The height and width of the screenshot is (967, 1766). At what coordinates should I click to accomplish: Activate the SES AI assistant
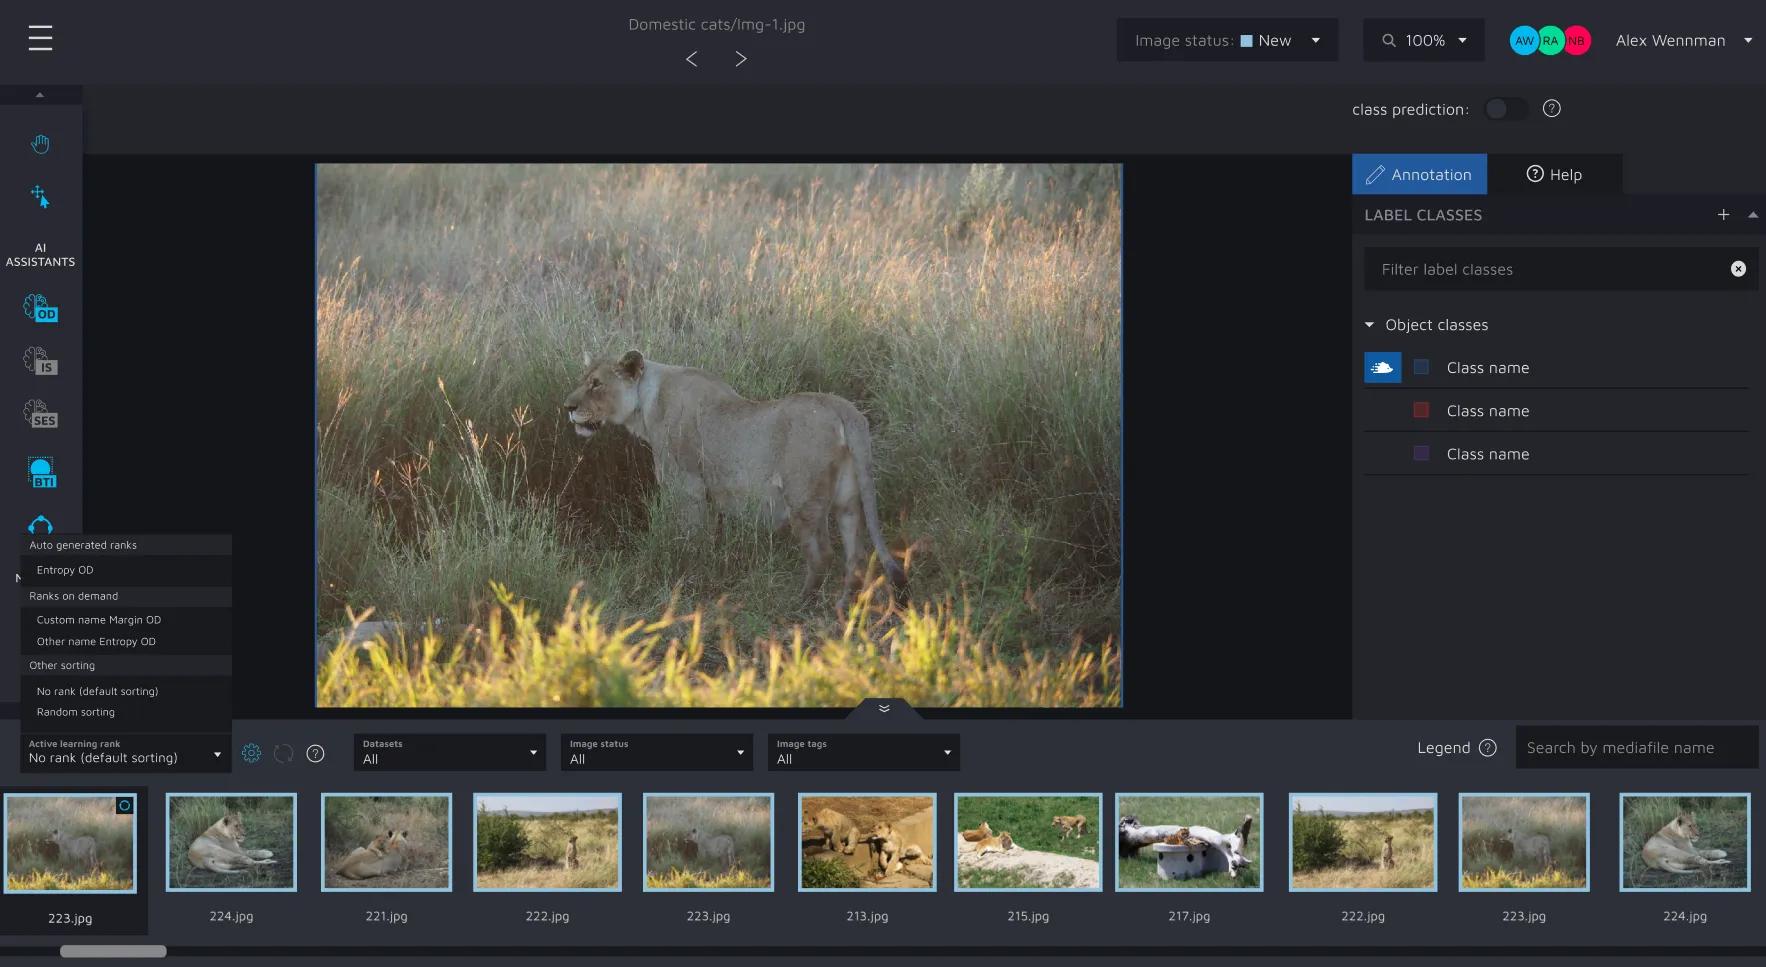[x=40, y=414]
